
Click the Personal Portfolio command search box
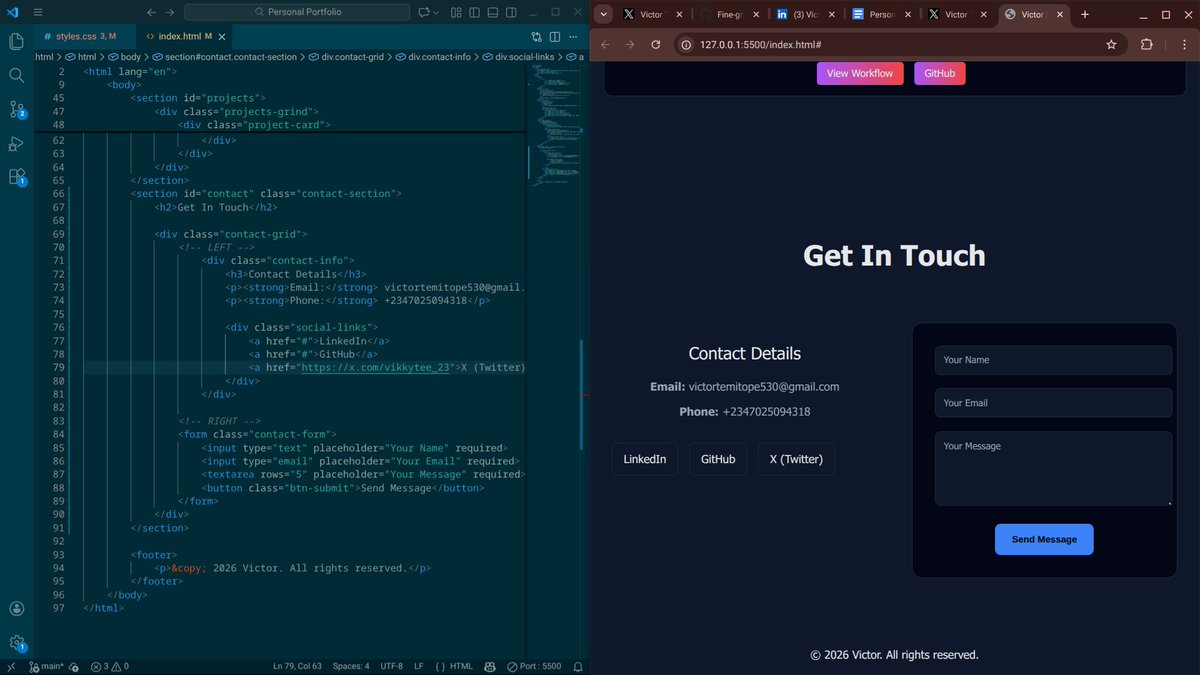(297, 12)
